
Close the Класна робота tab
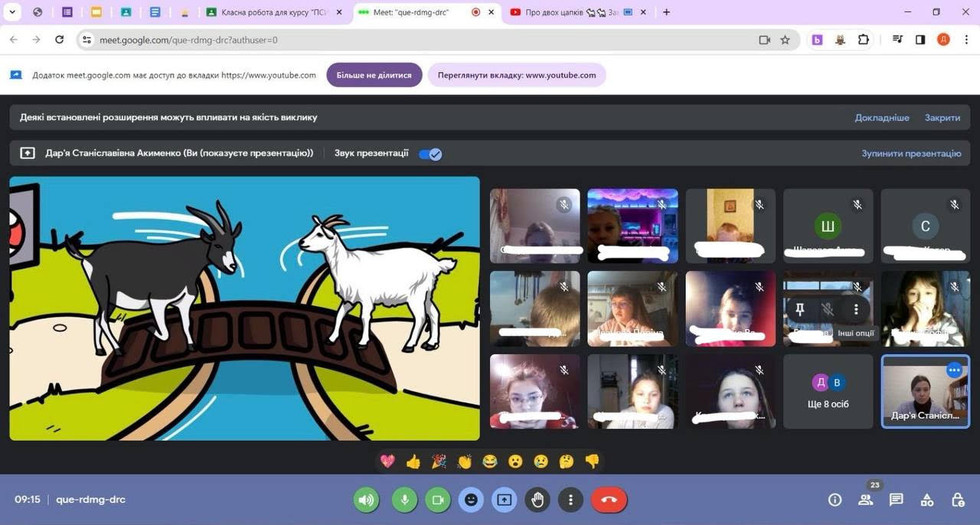(x=339, y=12)
